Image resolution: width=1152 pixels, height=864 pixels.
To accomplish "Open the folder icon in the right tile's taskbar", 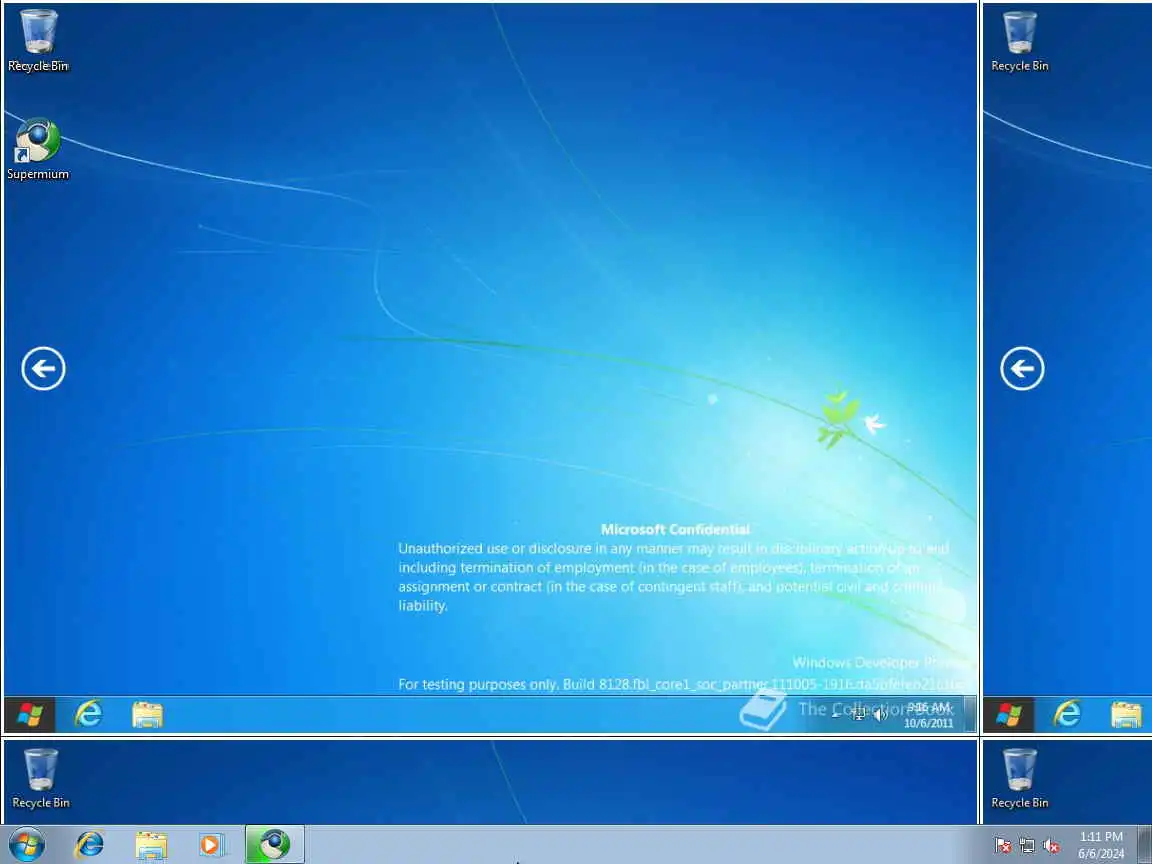I will coord(1126,715).
